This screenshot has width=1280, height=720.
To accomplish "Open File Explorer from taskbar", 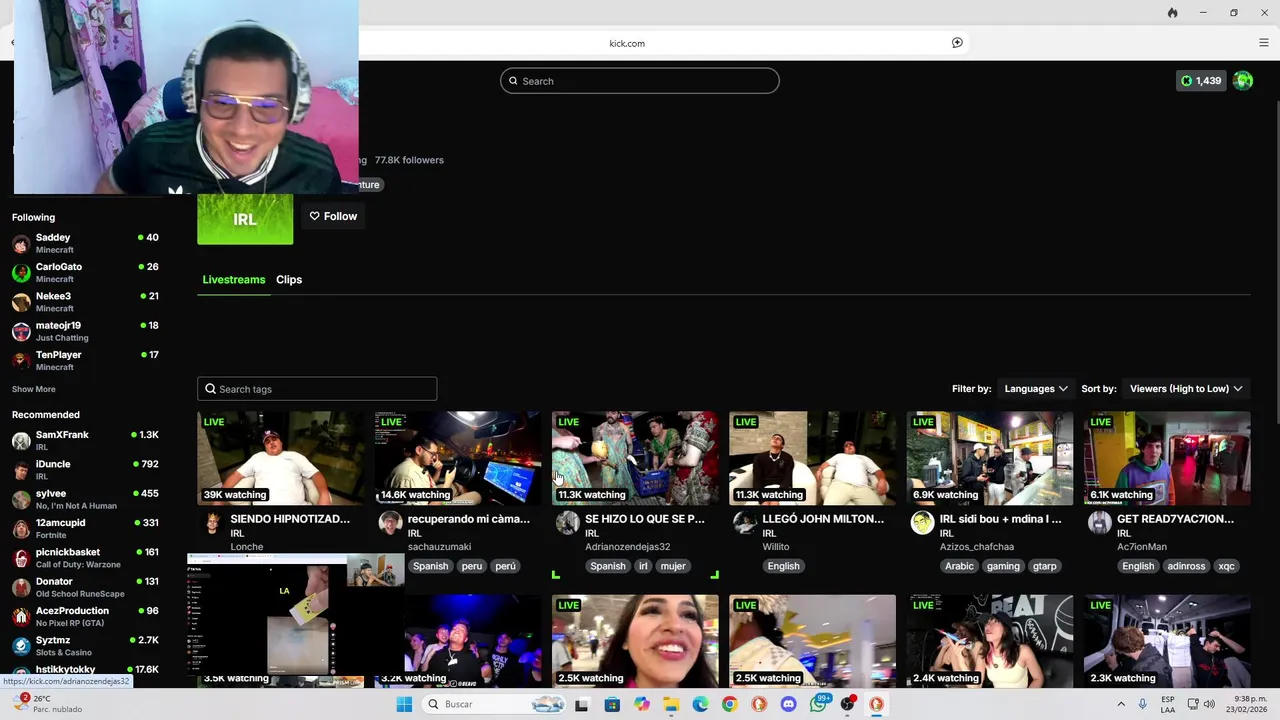I will 671,704.
